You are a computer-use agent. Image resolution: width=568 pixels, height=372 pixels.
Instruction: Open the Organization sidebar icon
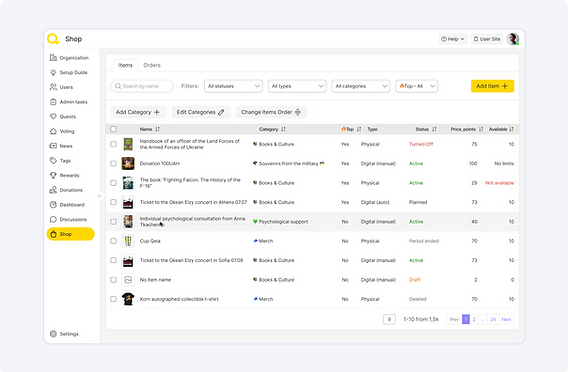53,58
